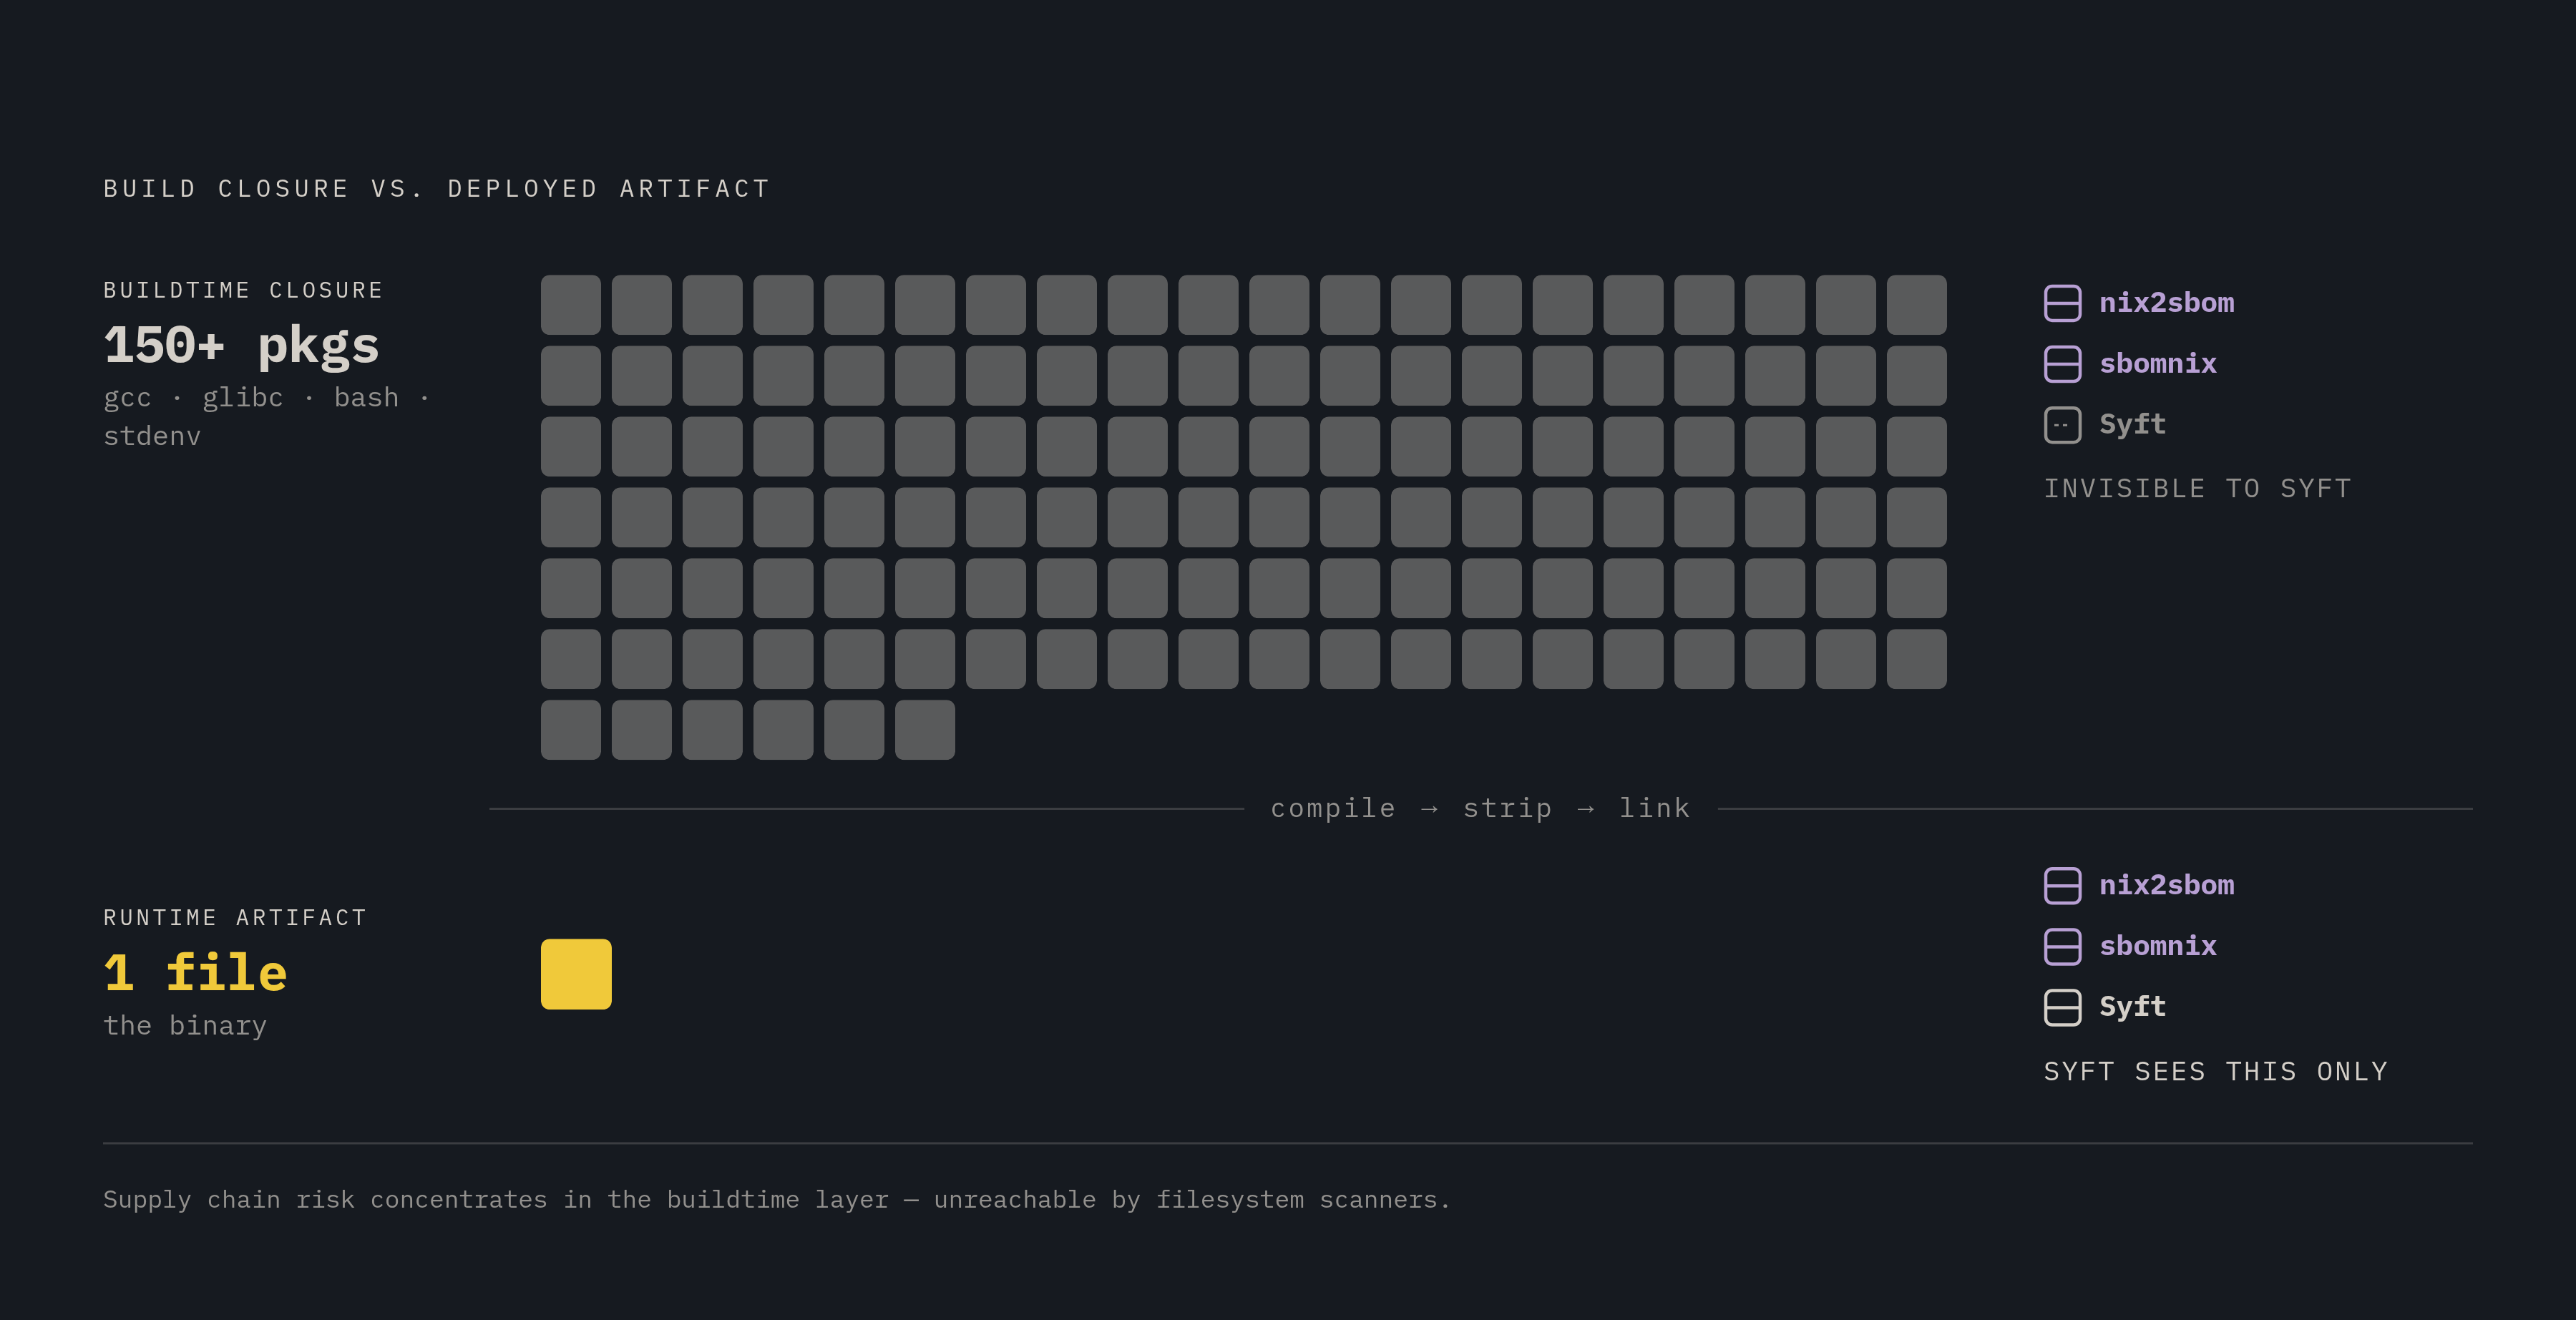Viewport: 2576px width, 1320px height.
Task: Click the sbomnix icon in runtime legend
Action: (x=2062, y=946)
